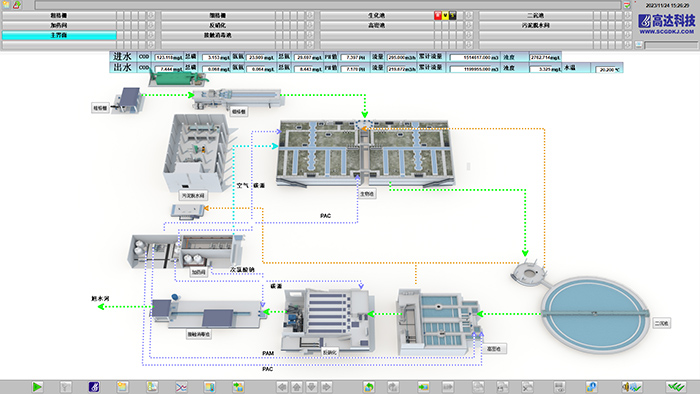Click the green arrow picture import icon

(x=238, y=387)
